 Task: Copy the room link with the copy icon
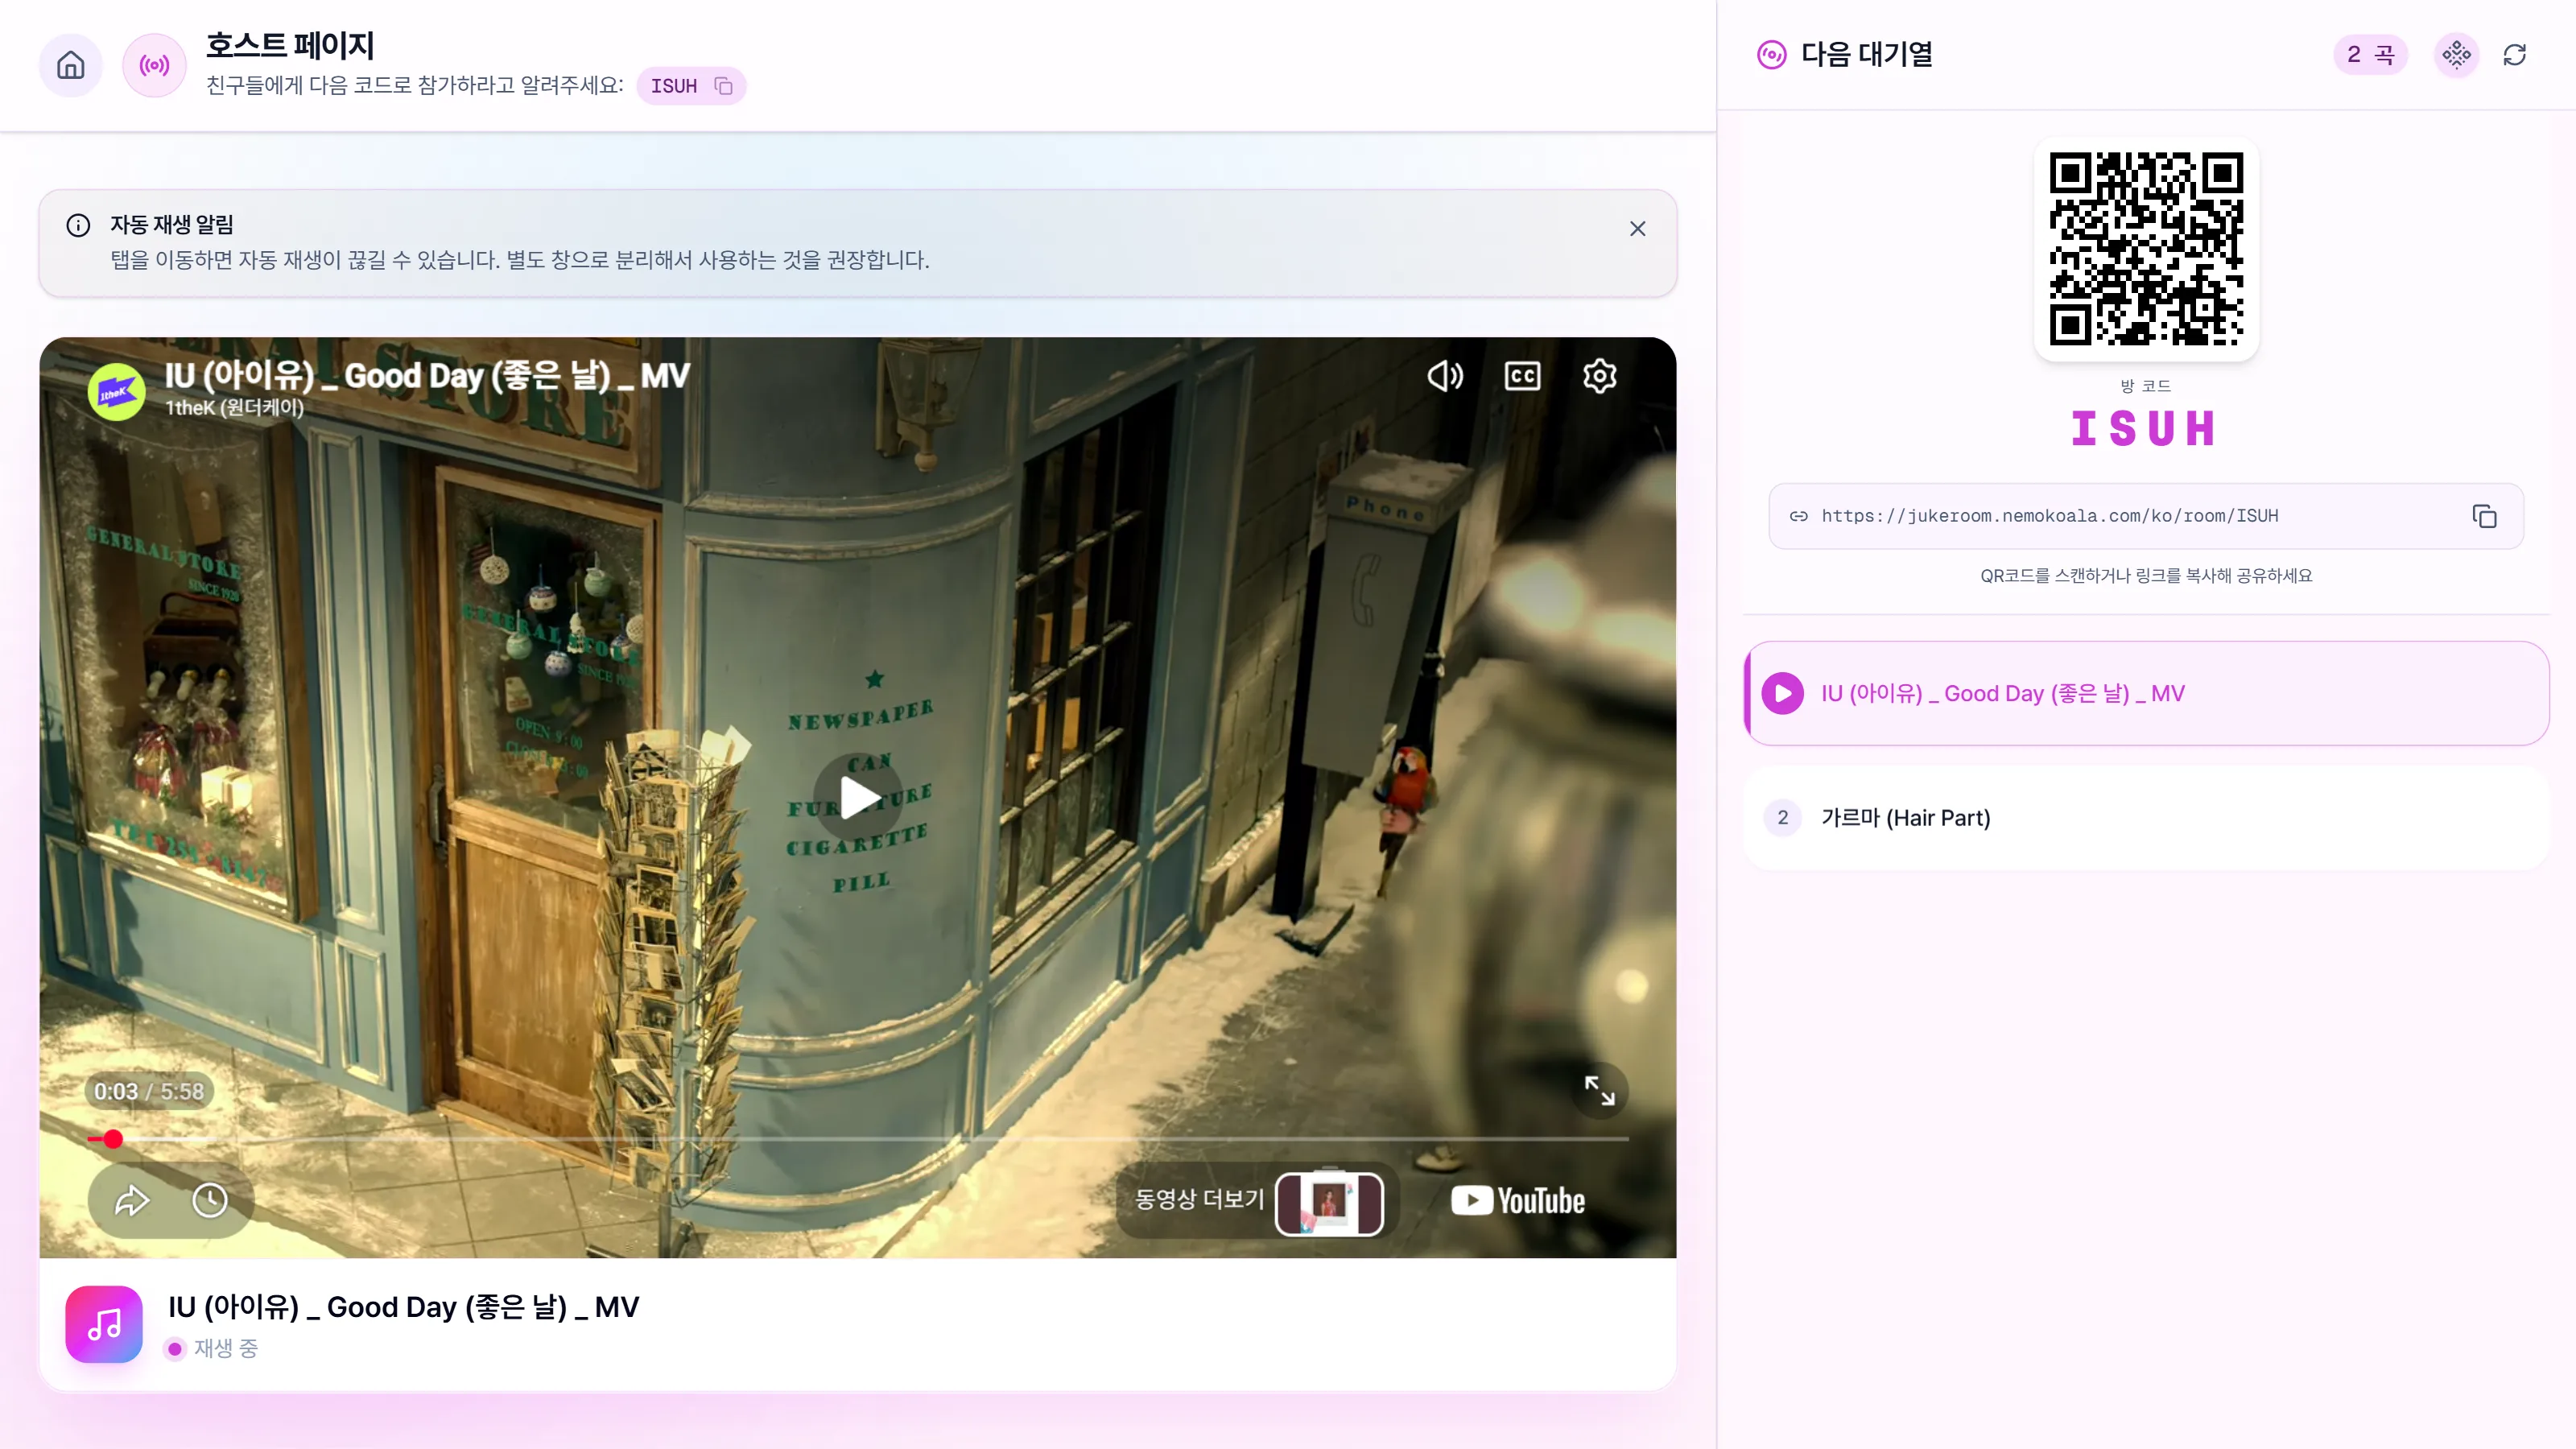click(2484, 516)
